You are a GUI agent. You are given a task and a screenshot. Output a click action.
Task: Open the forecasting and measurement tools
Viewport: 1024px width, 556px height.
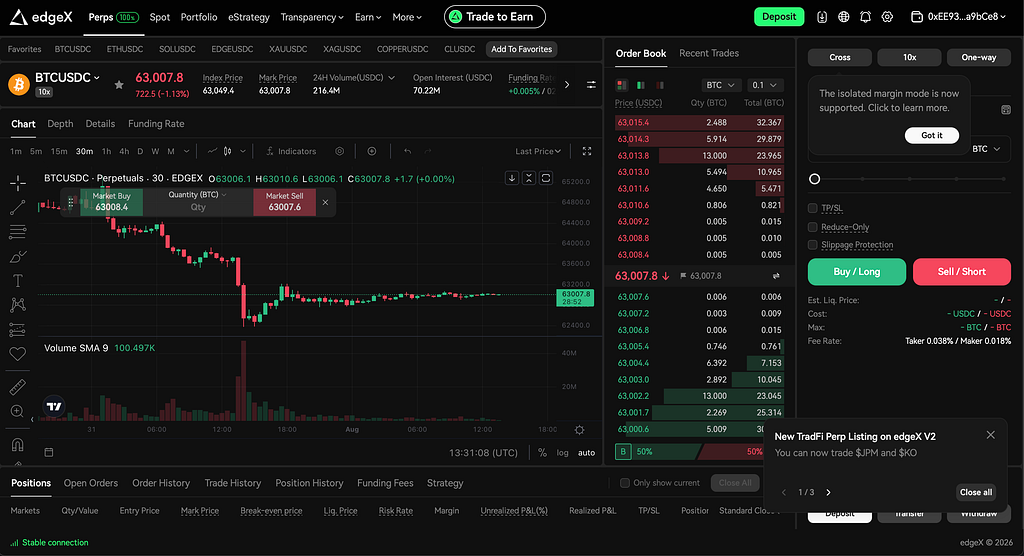coord(18,329)
